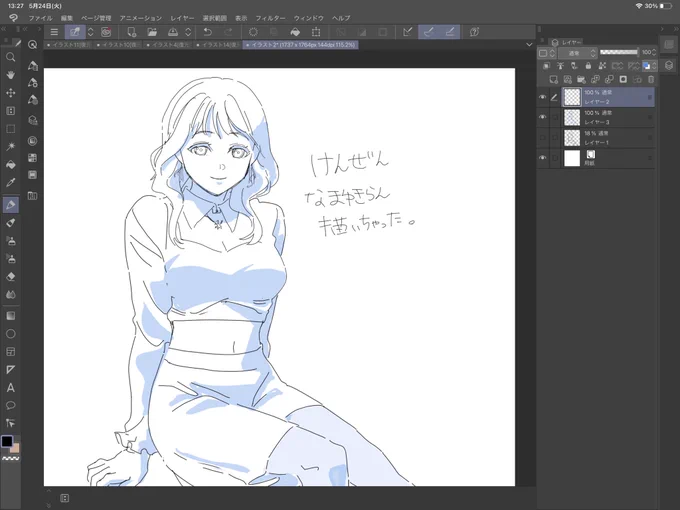Select the Move layer tool
This screenshot has height=510, width=680.
click(11, 93)
